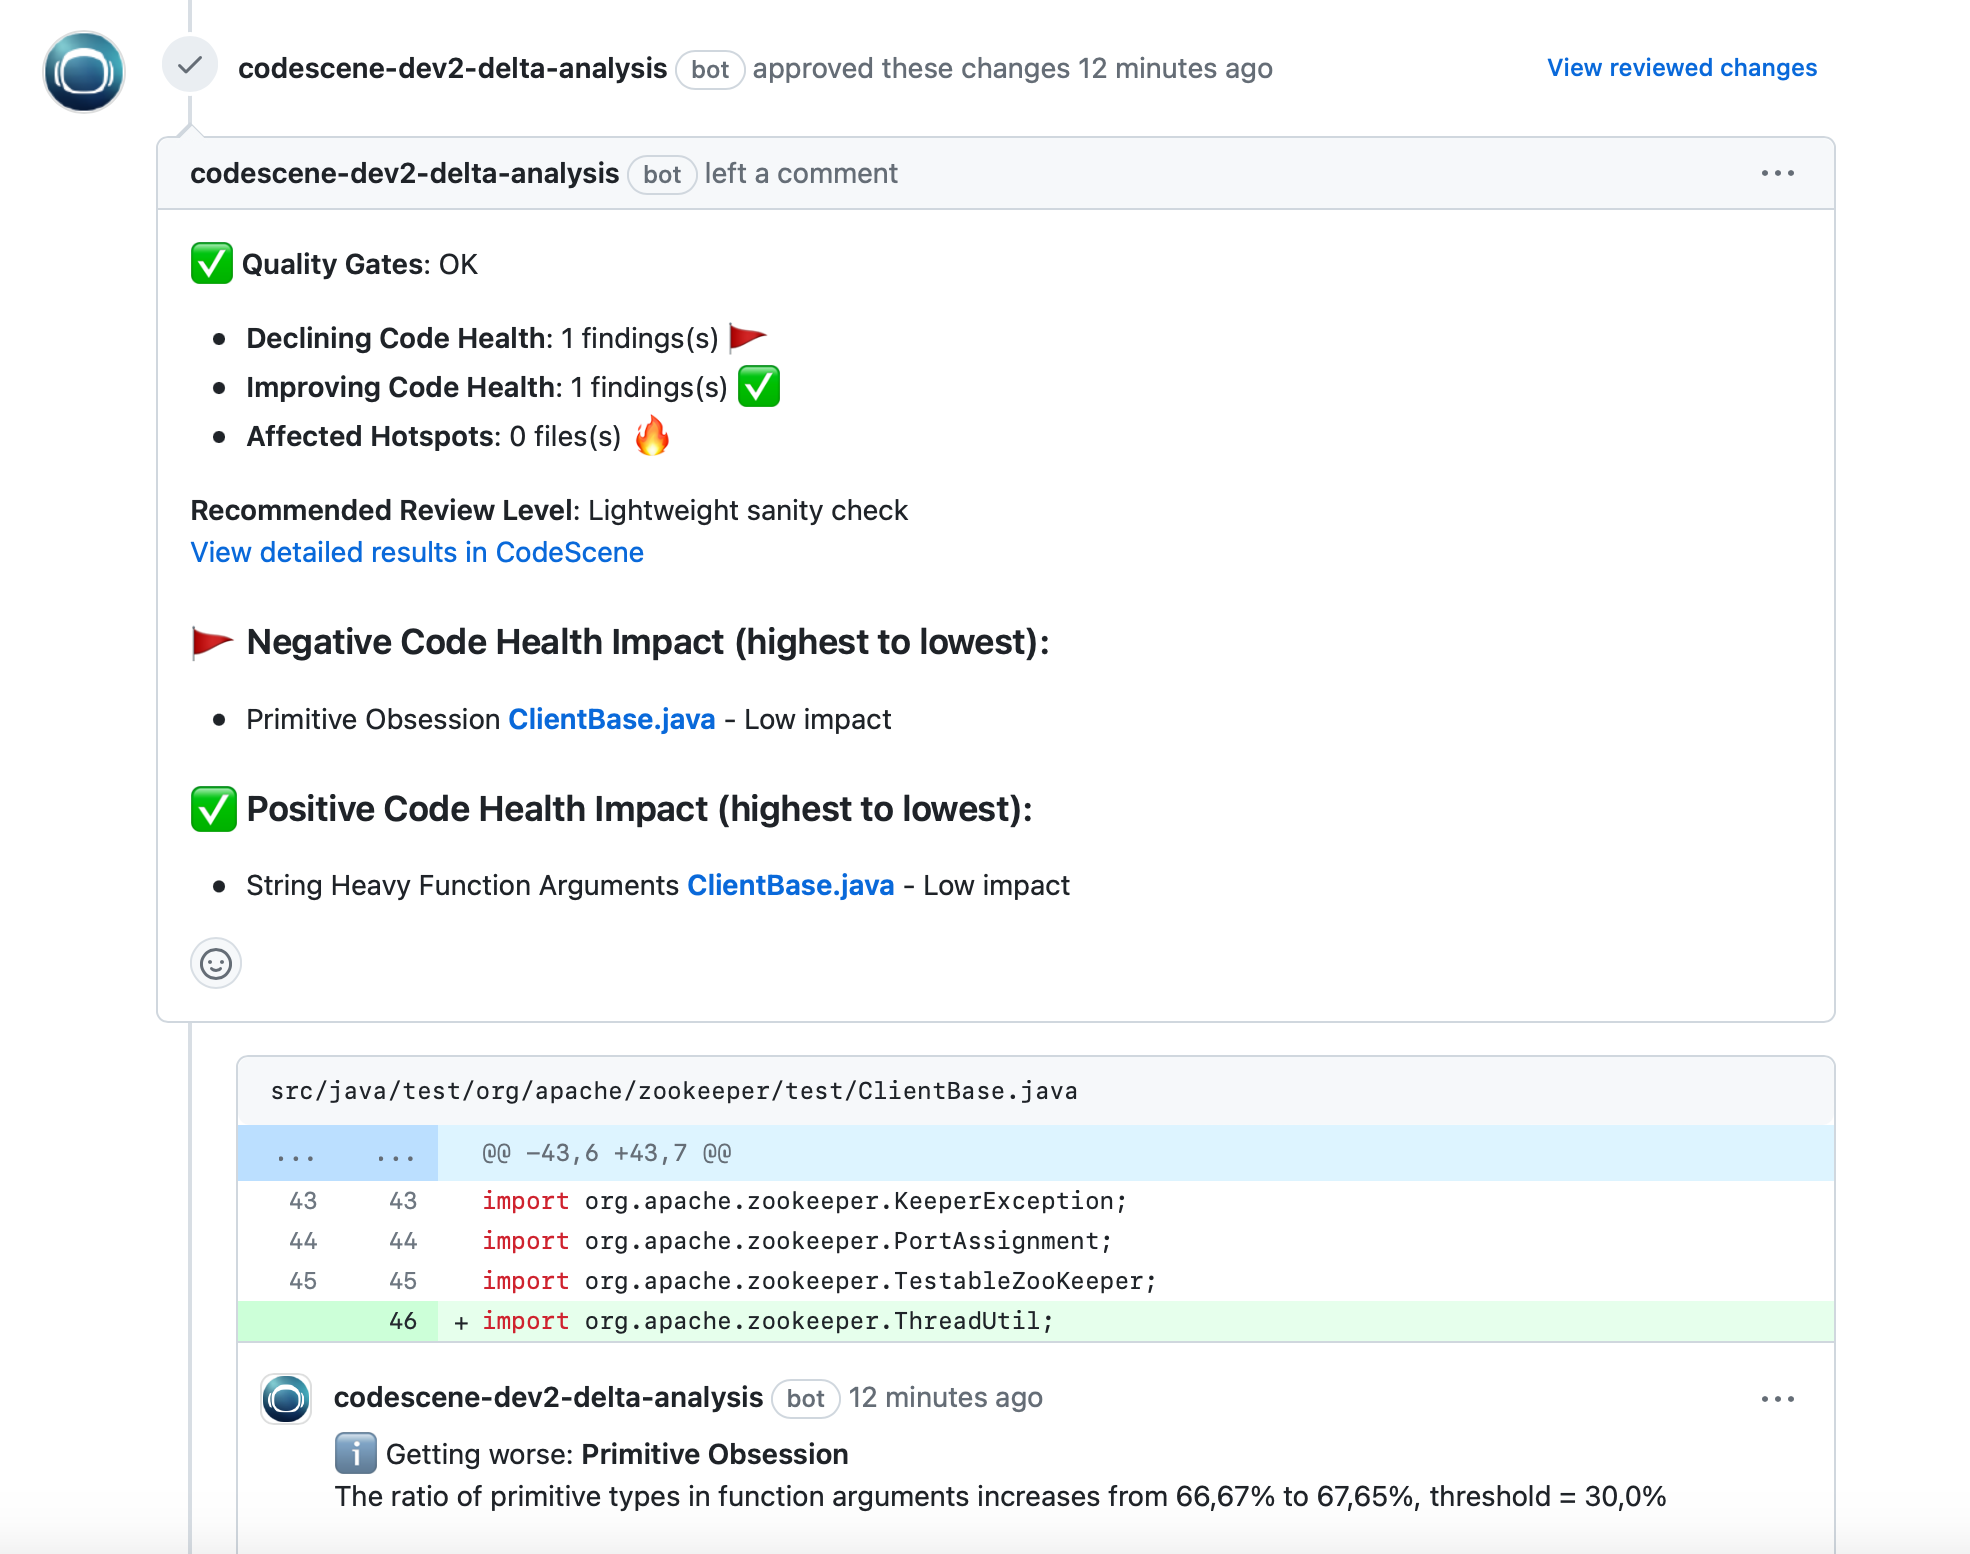Open review comment three-dot options menu
1970x1554 pixels.
click(x=1777, y=174)
